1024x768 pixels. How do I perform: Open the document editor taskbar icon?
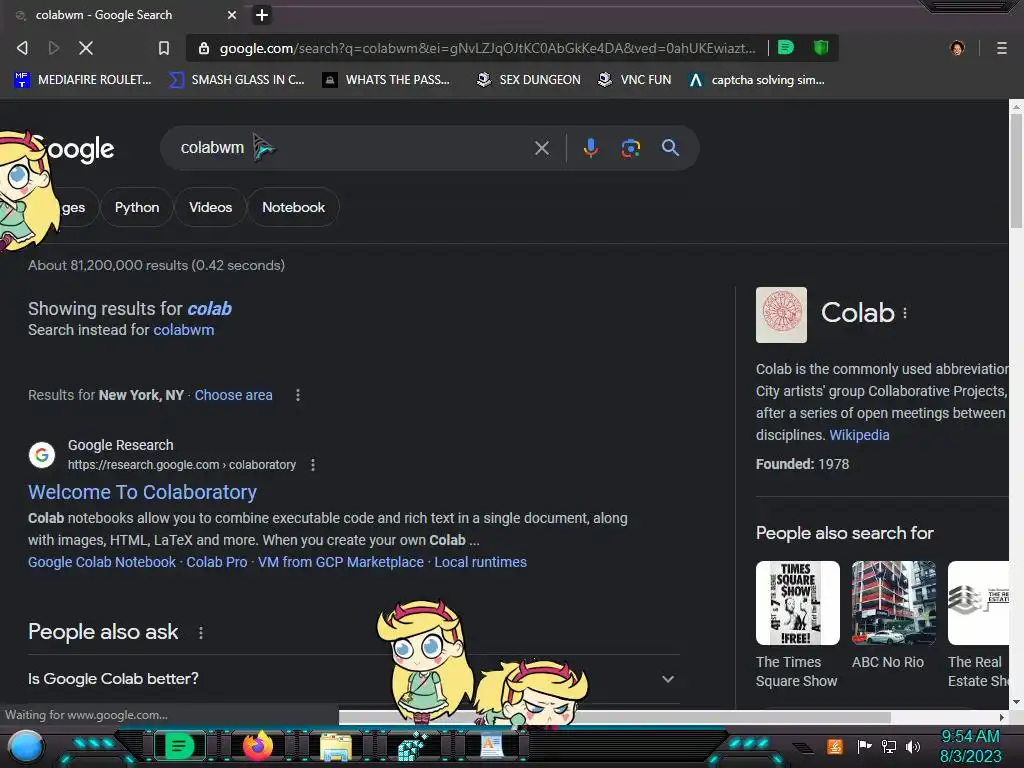[492, 746]
